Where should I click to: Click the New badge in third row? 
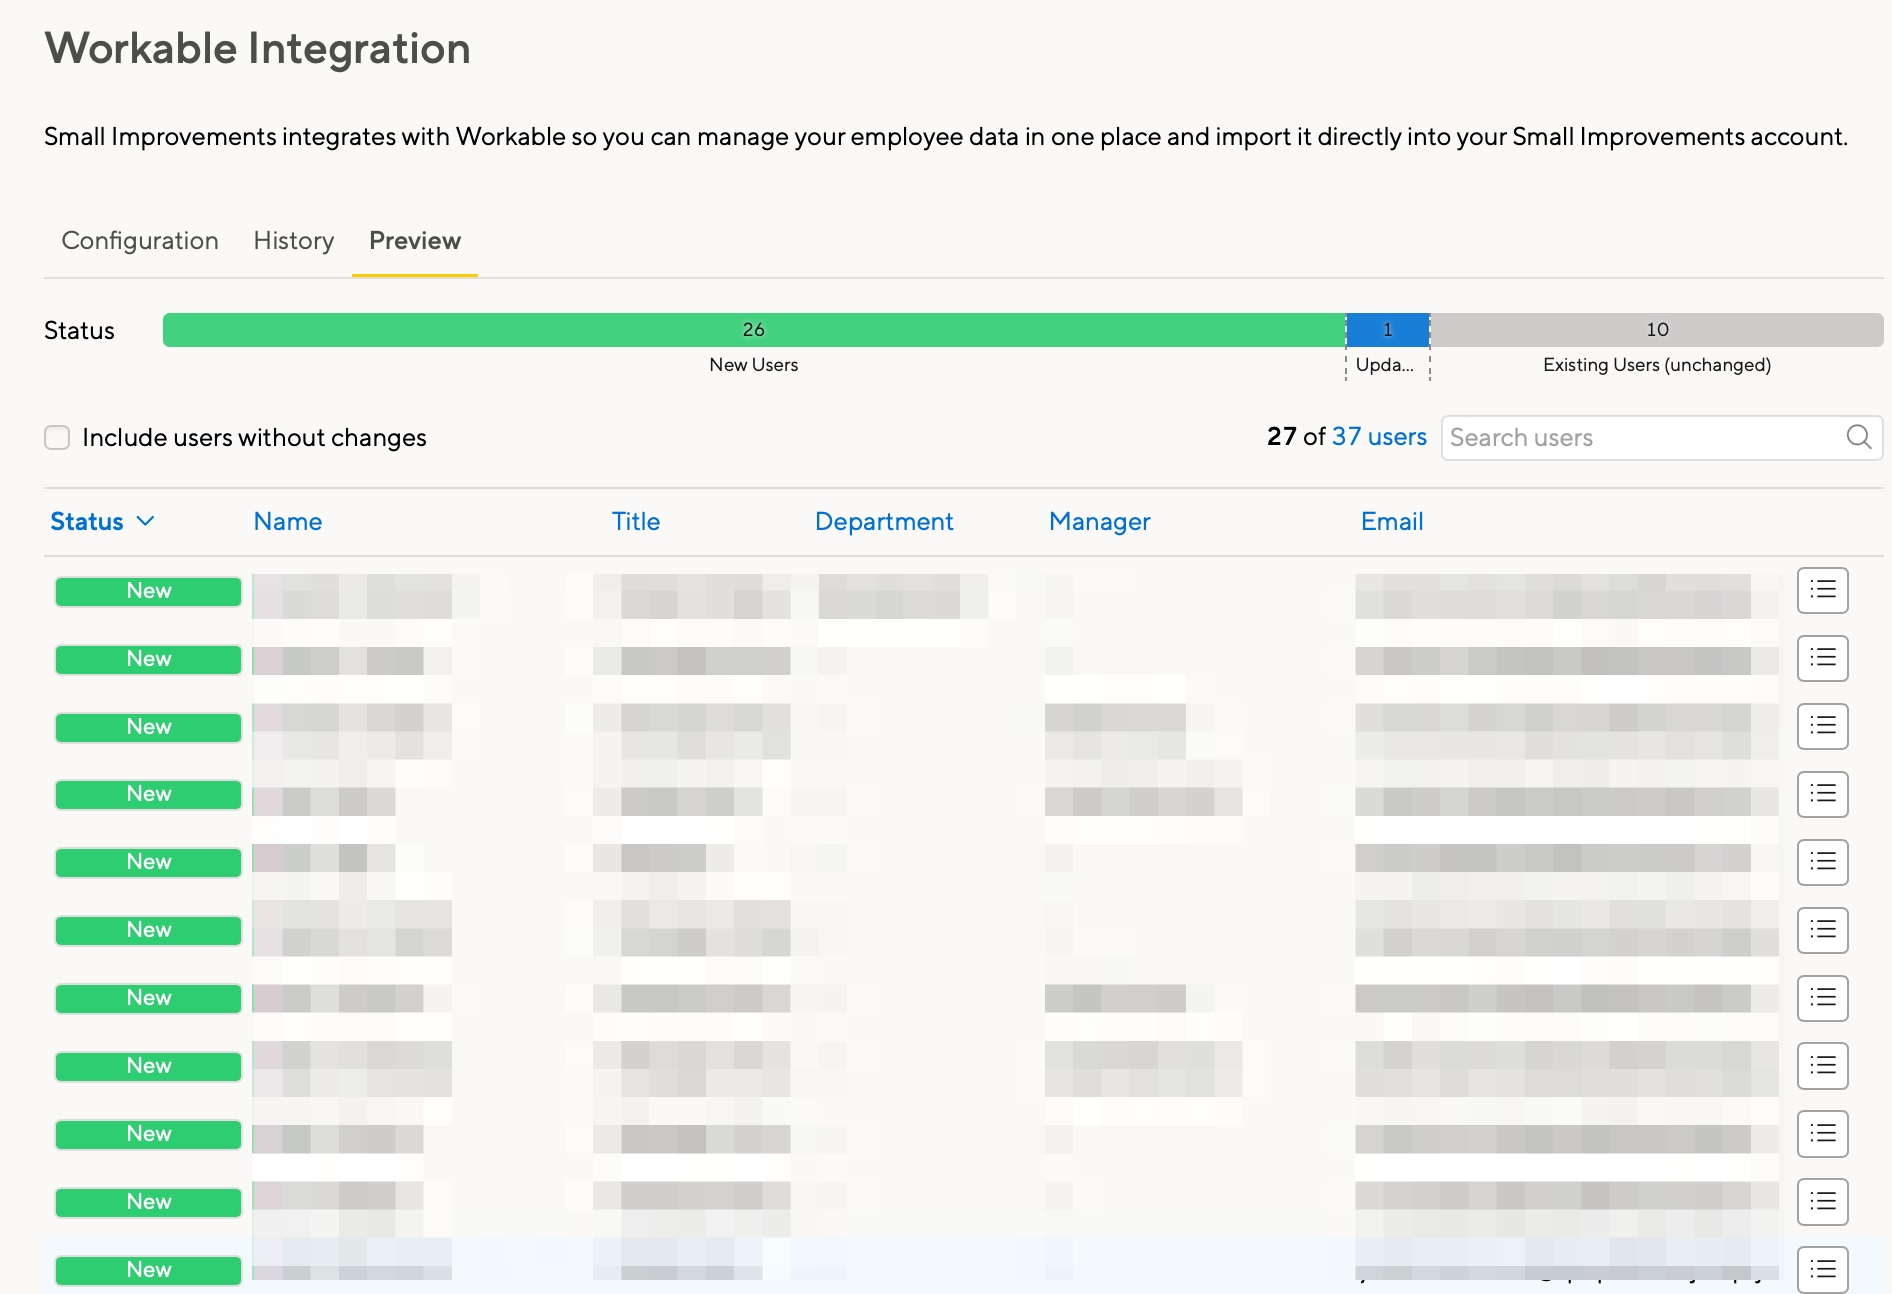[x=148, y=727]
